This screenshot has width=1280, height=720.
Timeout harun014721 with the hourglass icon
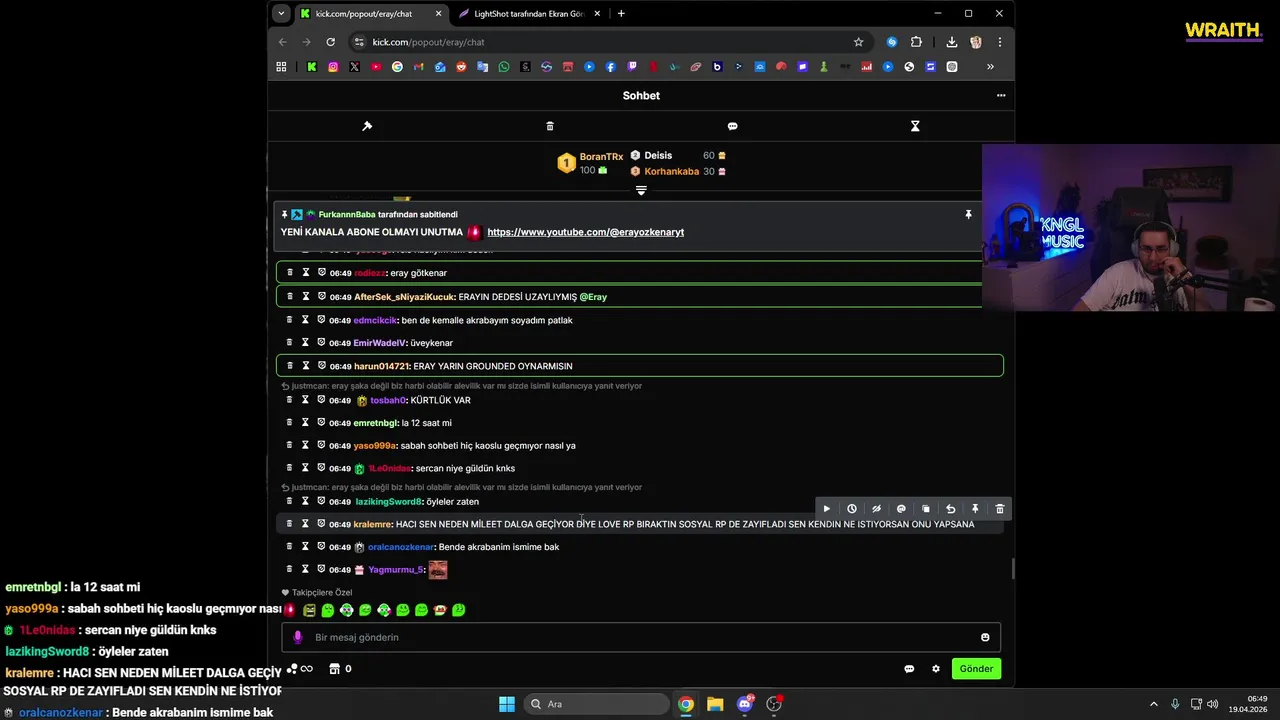(x=305, y=365)
